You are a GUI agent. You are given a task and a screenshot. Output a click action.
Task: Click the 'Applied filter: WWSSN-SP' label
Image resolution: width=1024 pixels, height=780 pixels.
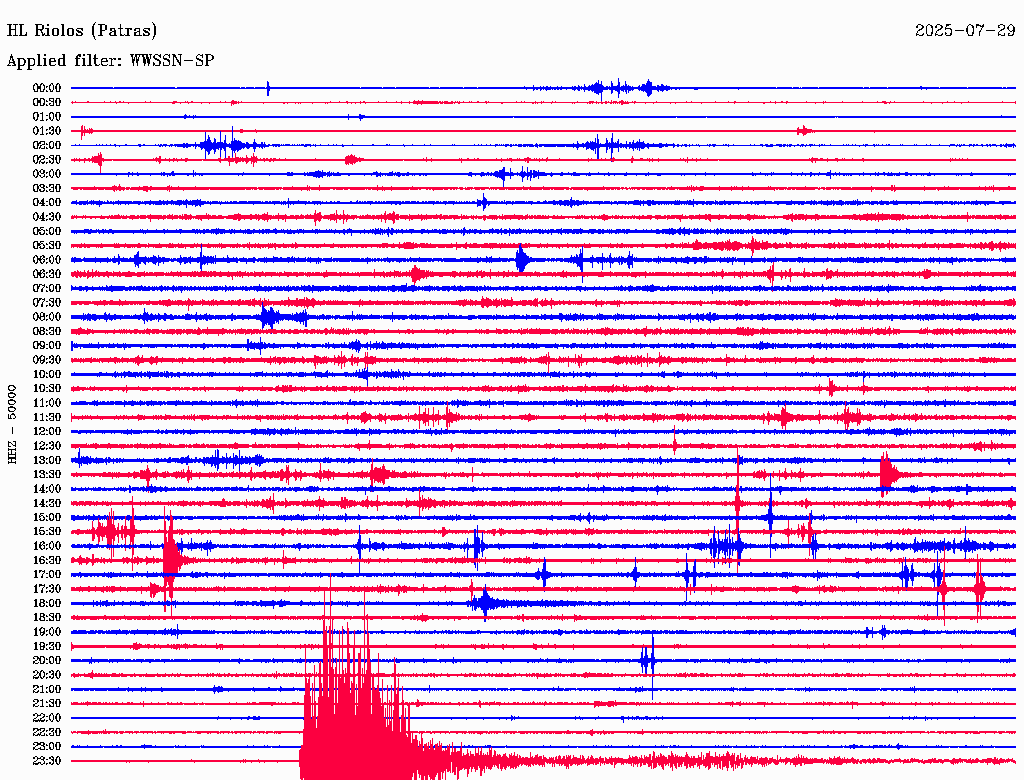[x=110, y=61]
